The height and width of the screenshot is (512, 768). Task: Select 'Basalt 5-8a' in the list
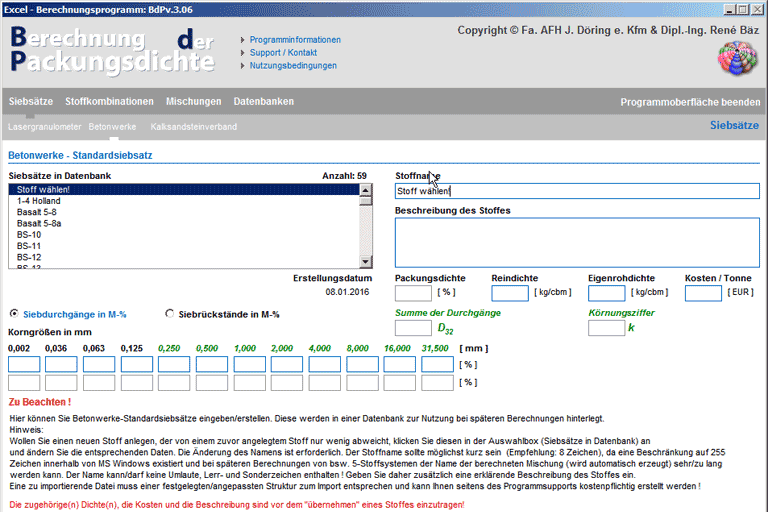pos(184,223)
